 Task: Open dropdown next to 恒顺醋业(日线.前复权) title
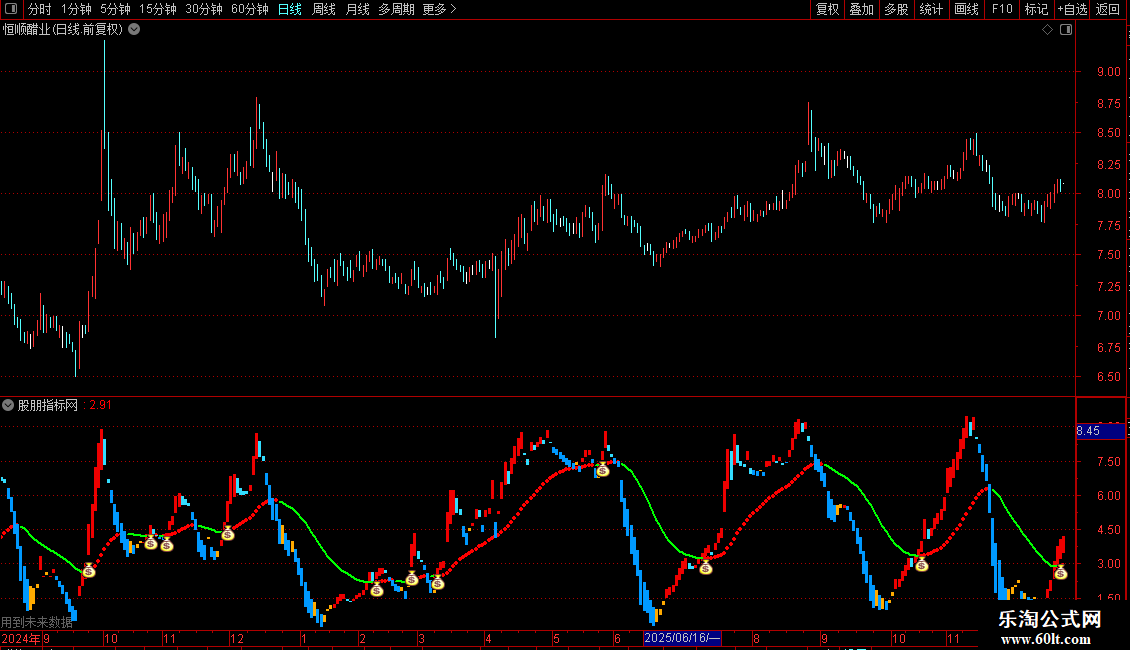(134, 30)
